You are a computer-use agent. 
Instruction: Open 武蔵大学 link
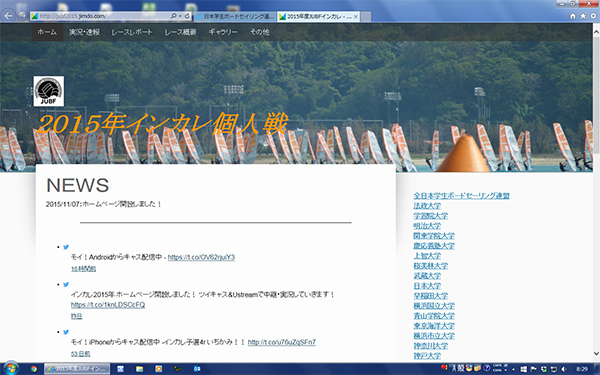(x=427, y=275)
